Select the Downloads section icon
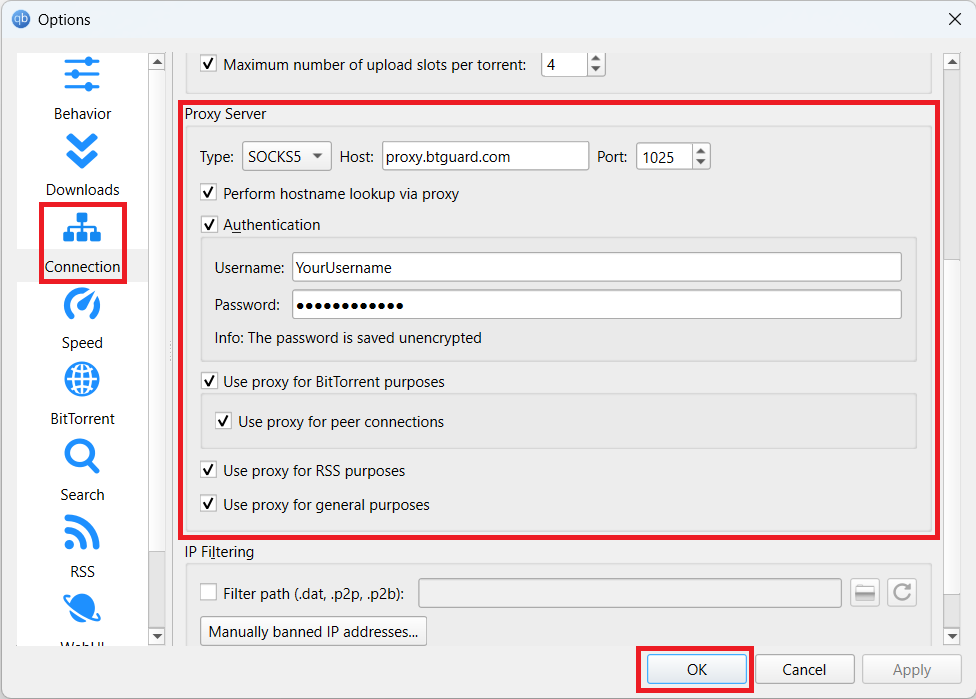 coord(82,153)
